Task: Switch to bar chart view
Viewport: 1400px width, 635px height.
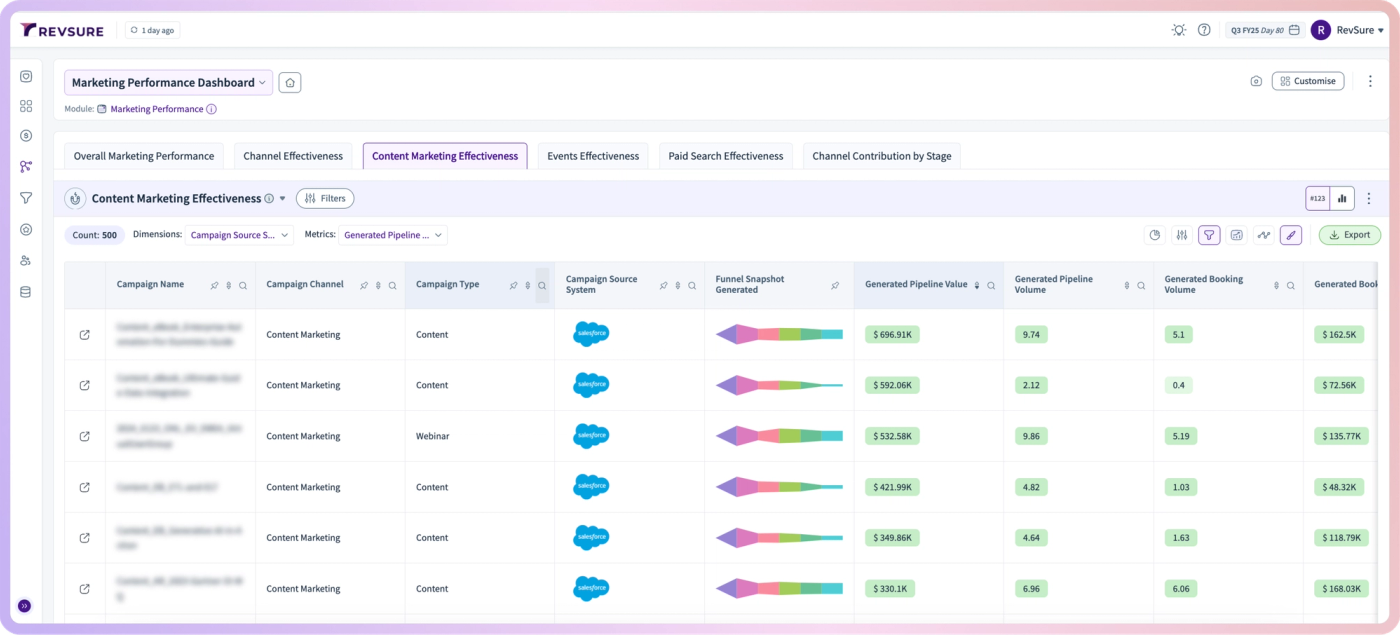Action: tap(1342, 198)
